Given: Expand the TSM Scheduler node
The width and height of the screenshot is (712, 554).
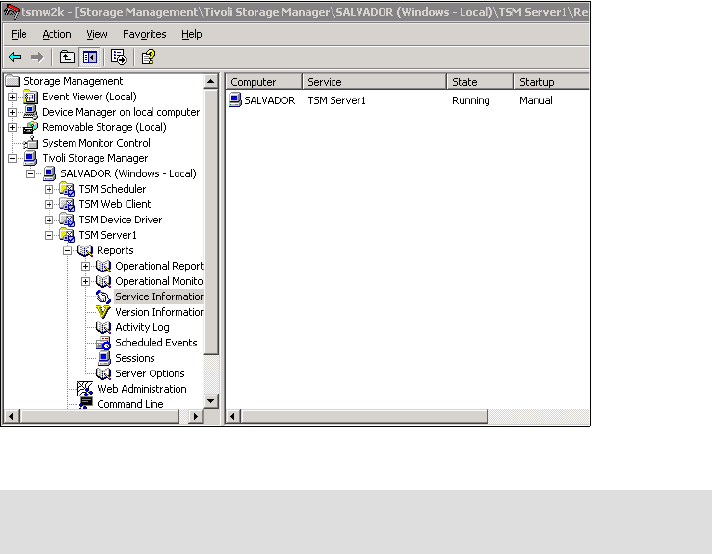Looking at the screenshot, I should (49, 189).
